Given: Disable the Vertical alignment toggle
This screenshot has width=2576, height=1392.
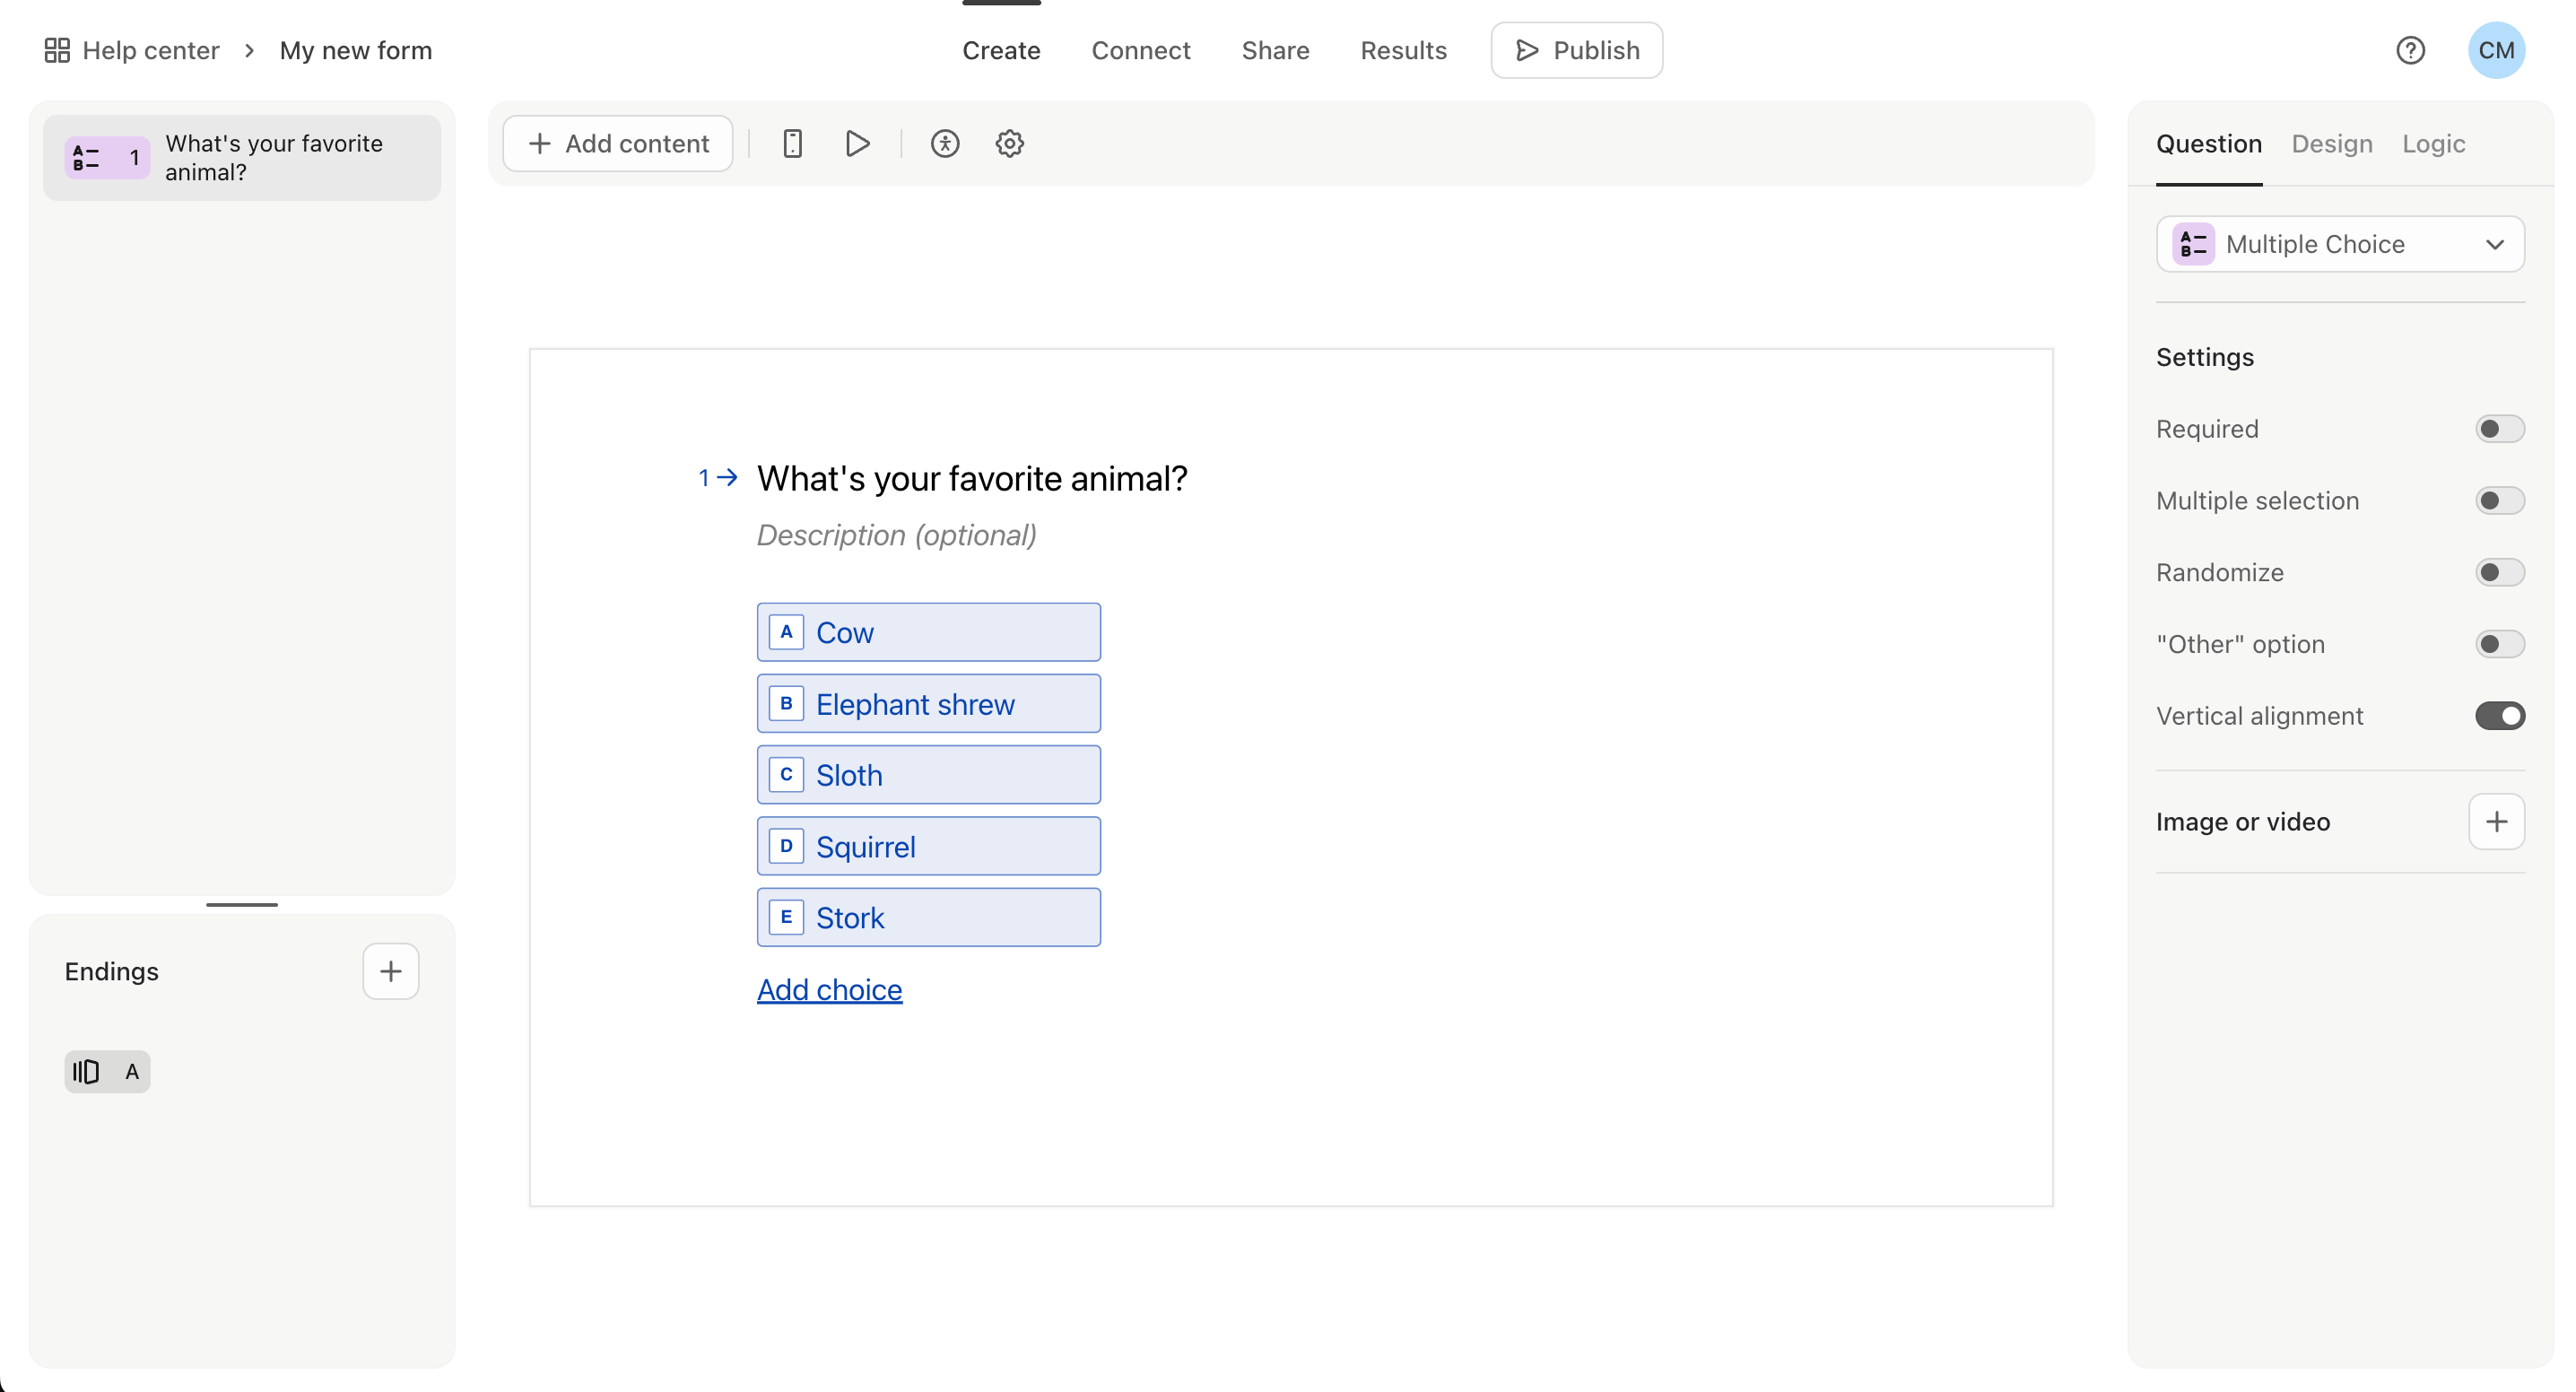Looking at the screenshot, I should click(x=2499, y=716).
